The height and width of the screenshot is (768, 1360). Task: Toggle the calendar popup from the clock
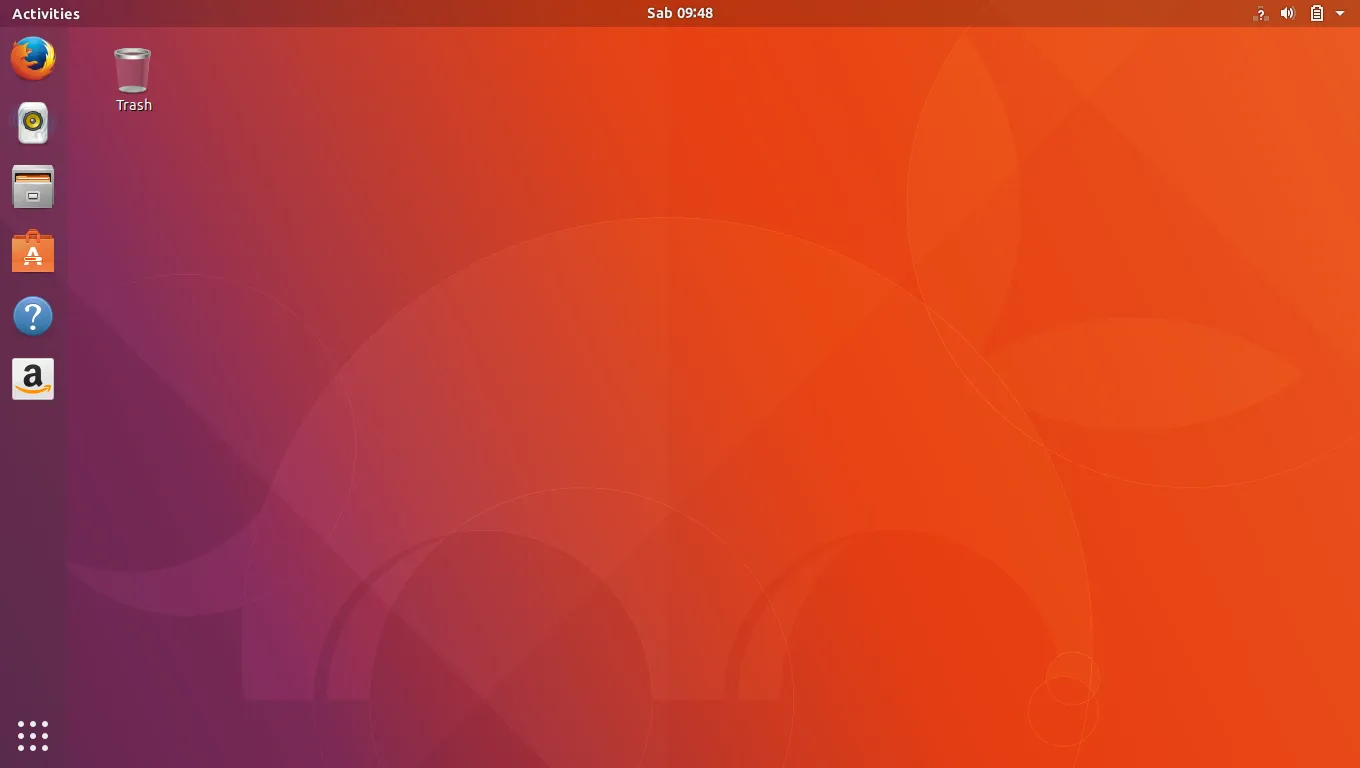pyautogui.click(x=680, y=13)
